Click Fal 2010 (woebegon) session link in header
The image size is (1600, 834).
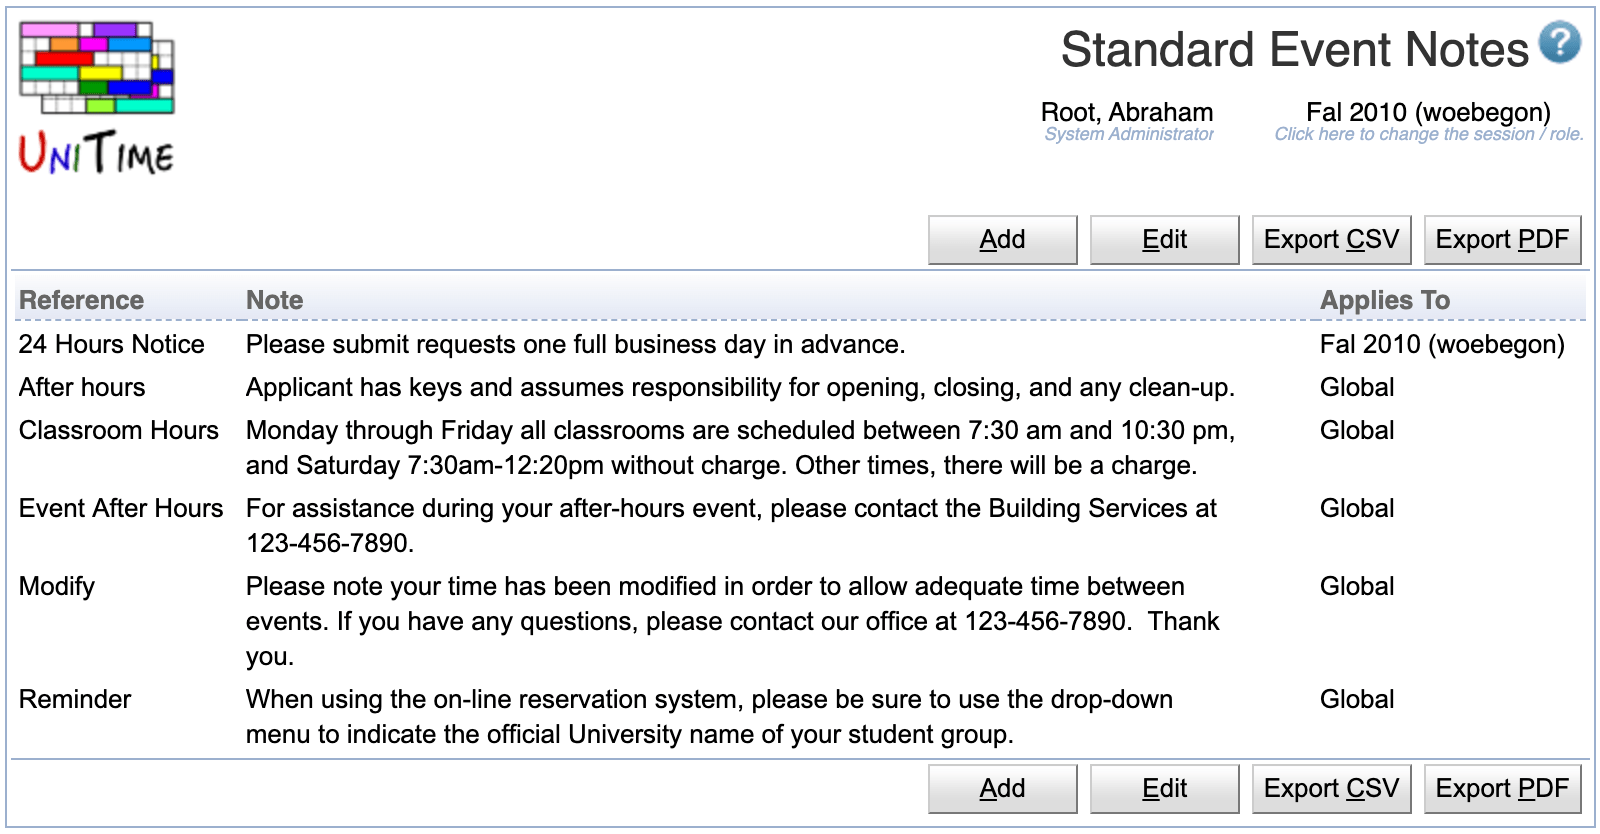1428,112
